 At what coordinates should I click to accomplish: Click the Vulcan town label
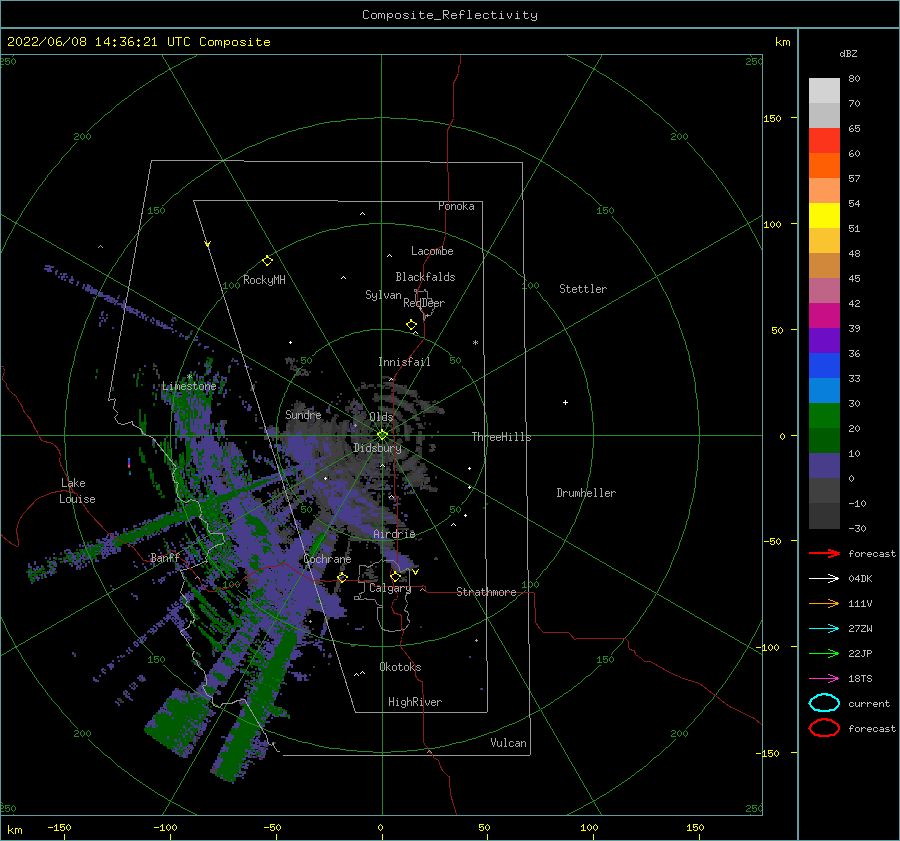(x=509, y=743)
